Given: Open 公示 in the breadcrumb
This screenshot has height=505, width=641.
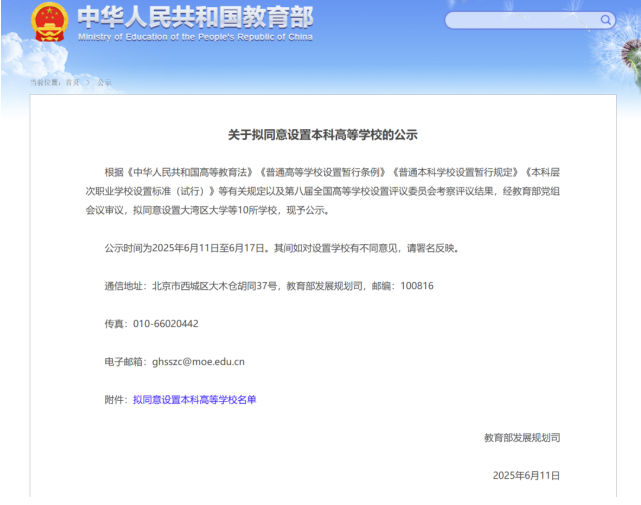Looking at the screenshot, I should tap(104, 82).
